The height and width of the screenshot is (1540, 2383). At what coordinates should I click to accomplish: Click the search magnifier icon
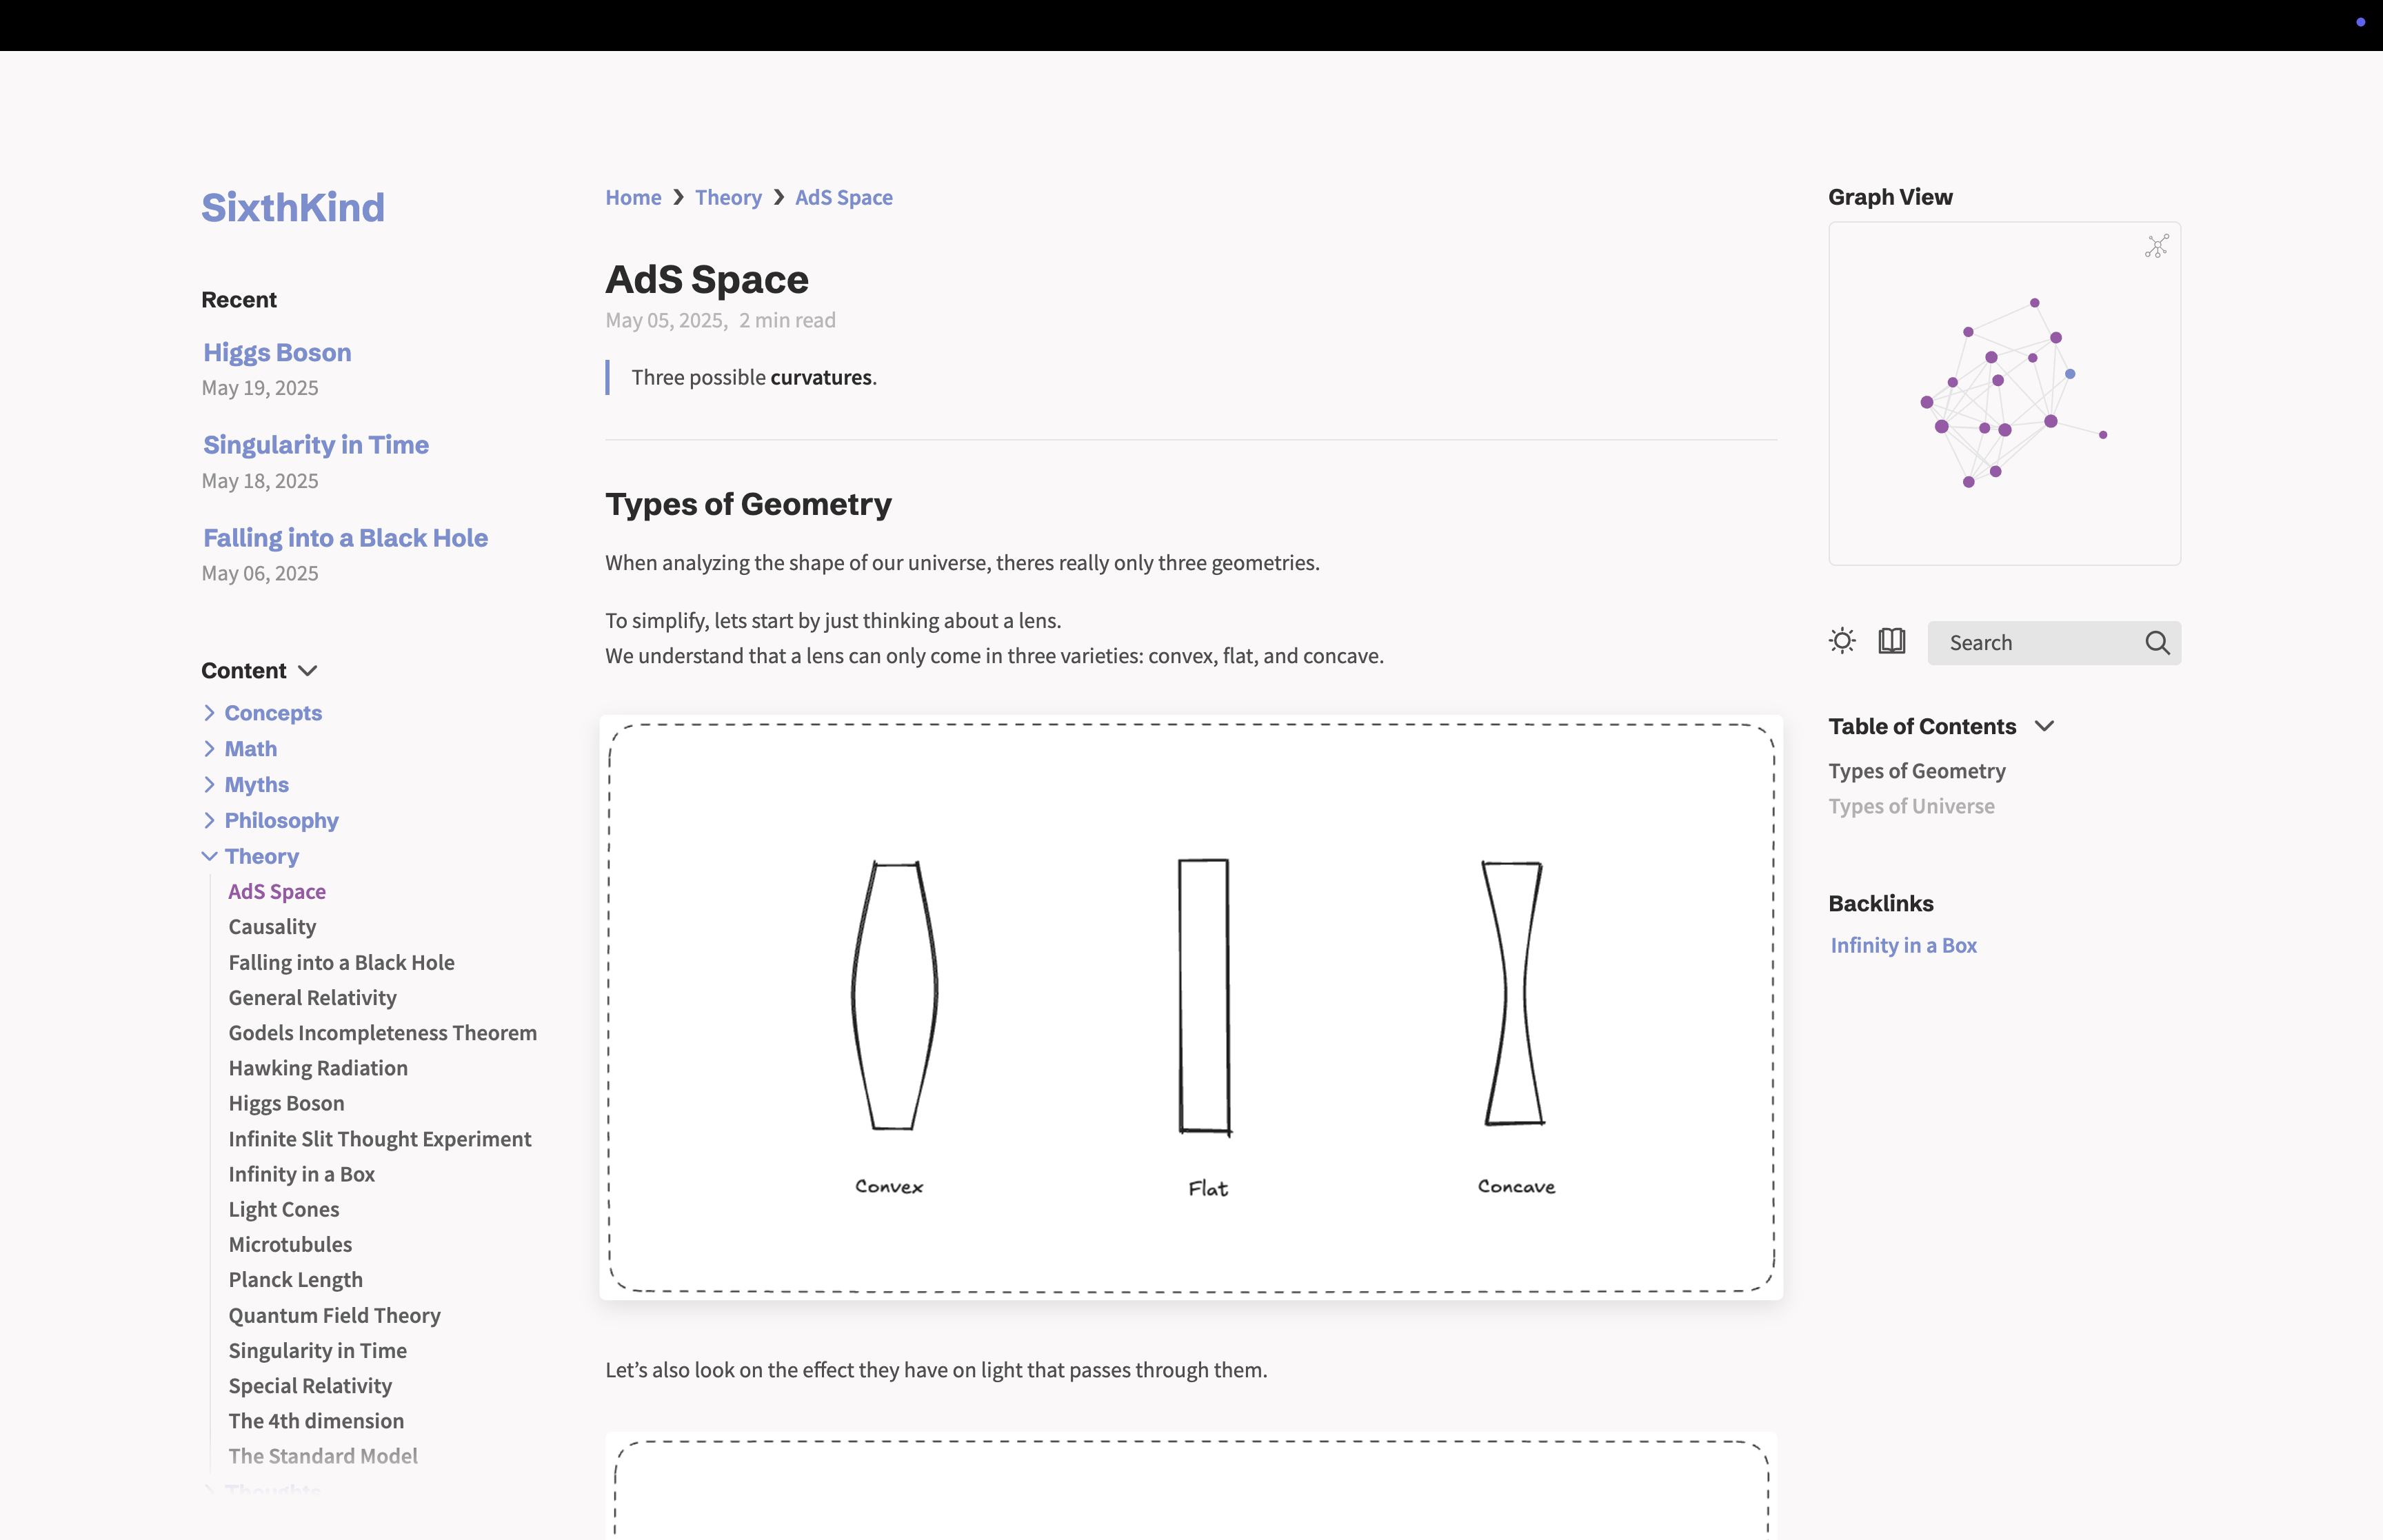2157,643
